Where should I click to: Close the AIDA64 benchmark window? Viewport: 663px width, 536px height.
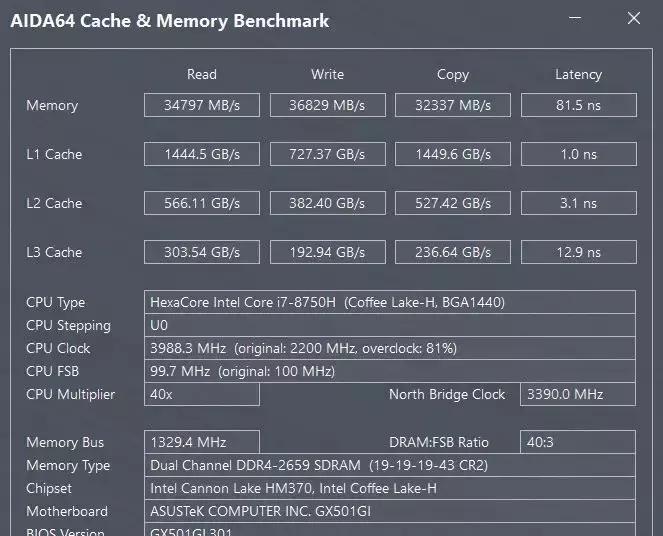[634, 18]
